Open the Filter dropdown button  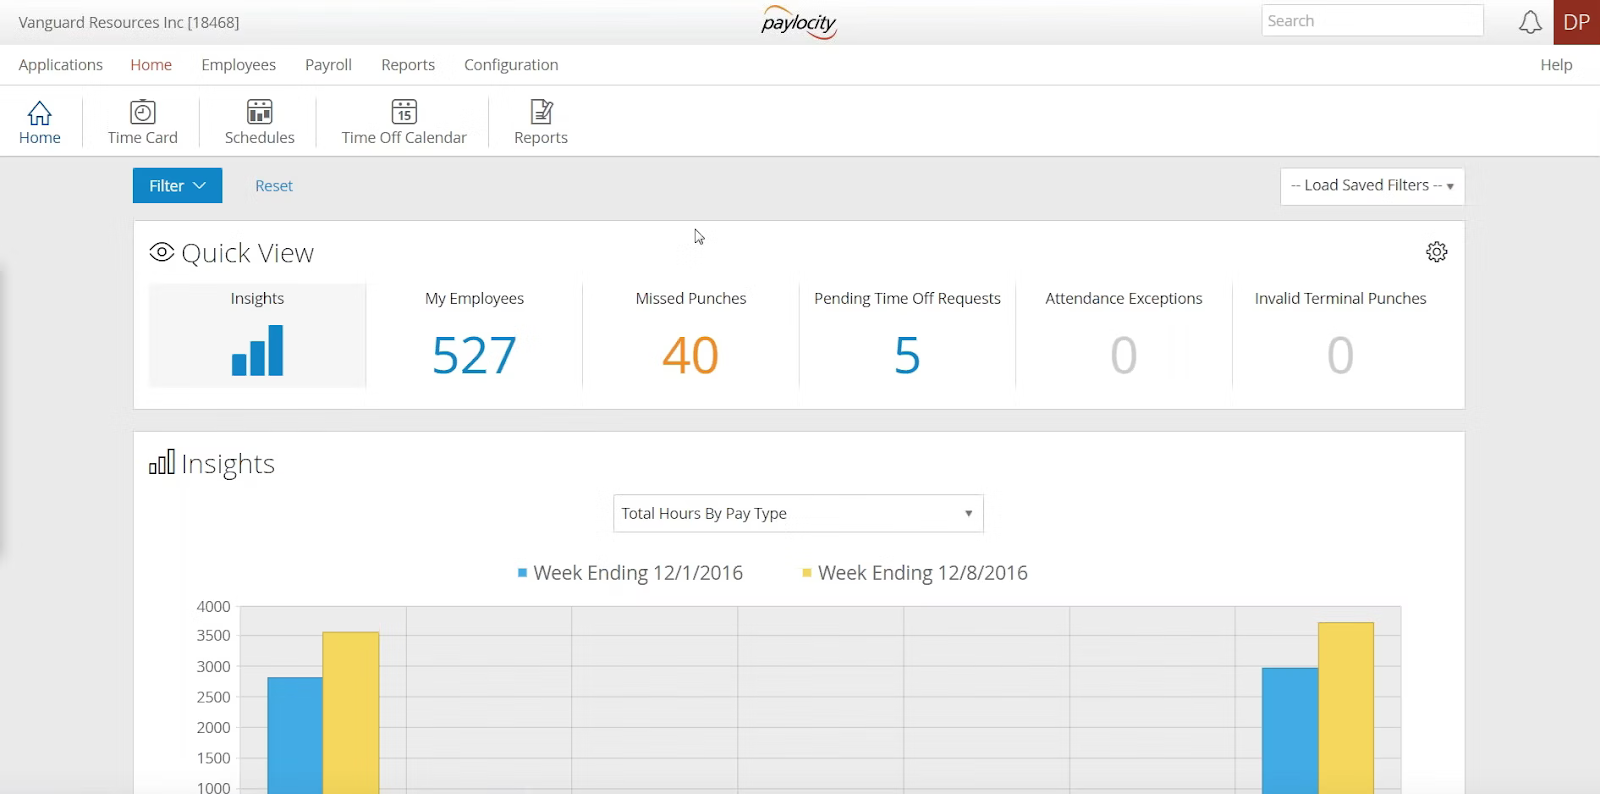(178, 186)
